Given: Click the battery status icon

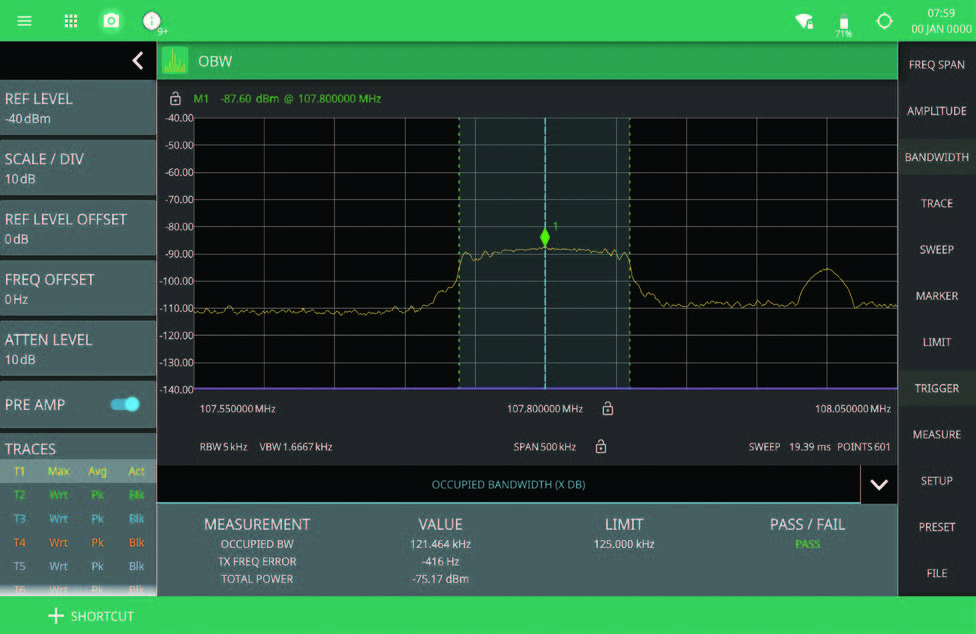Looking at the screenshot, I should [x=843, y=23].
